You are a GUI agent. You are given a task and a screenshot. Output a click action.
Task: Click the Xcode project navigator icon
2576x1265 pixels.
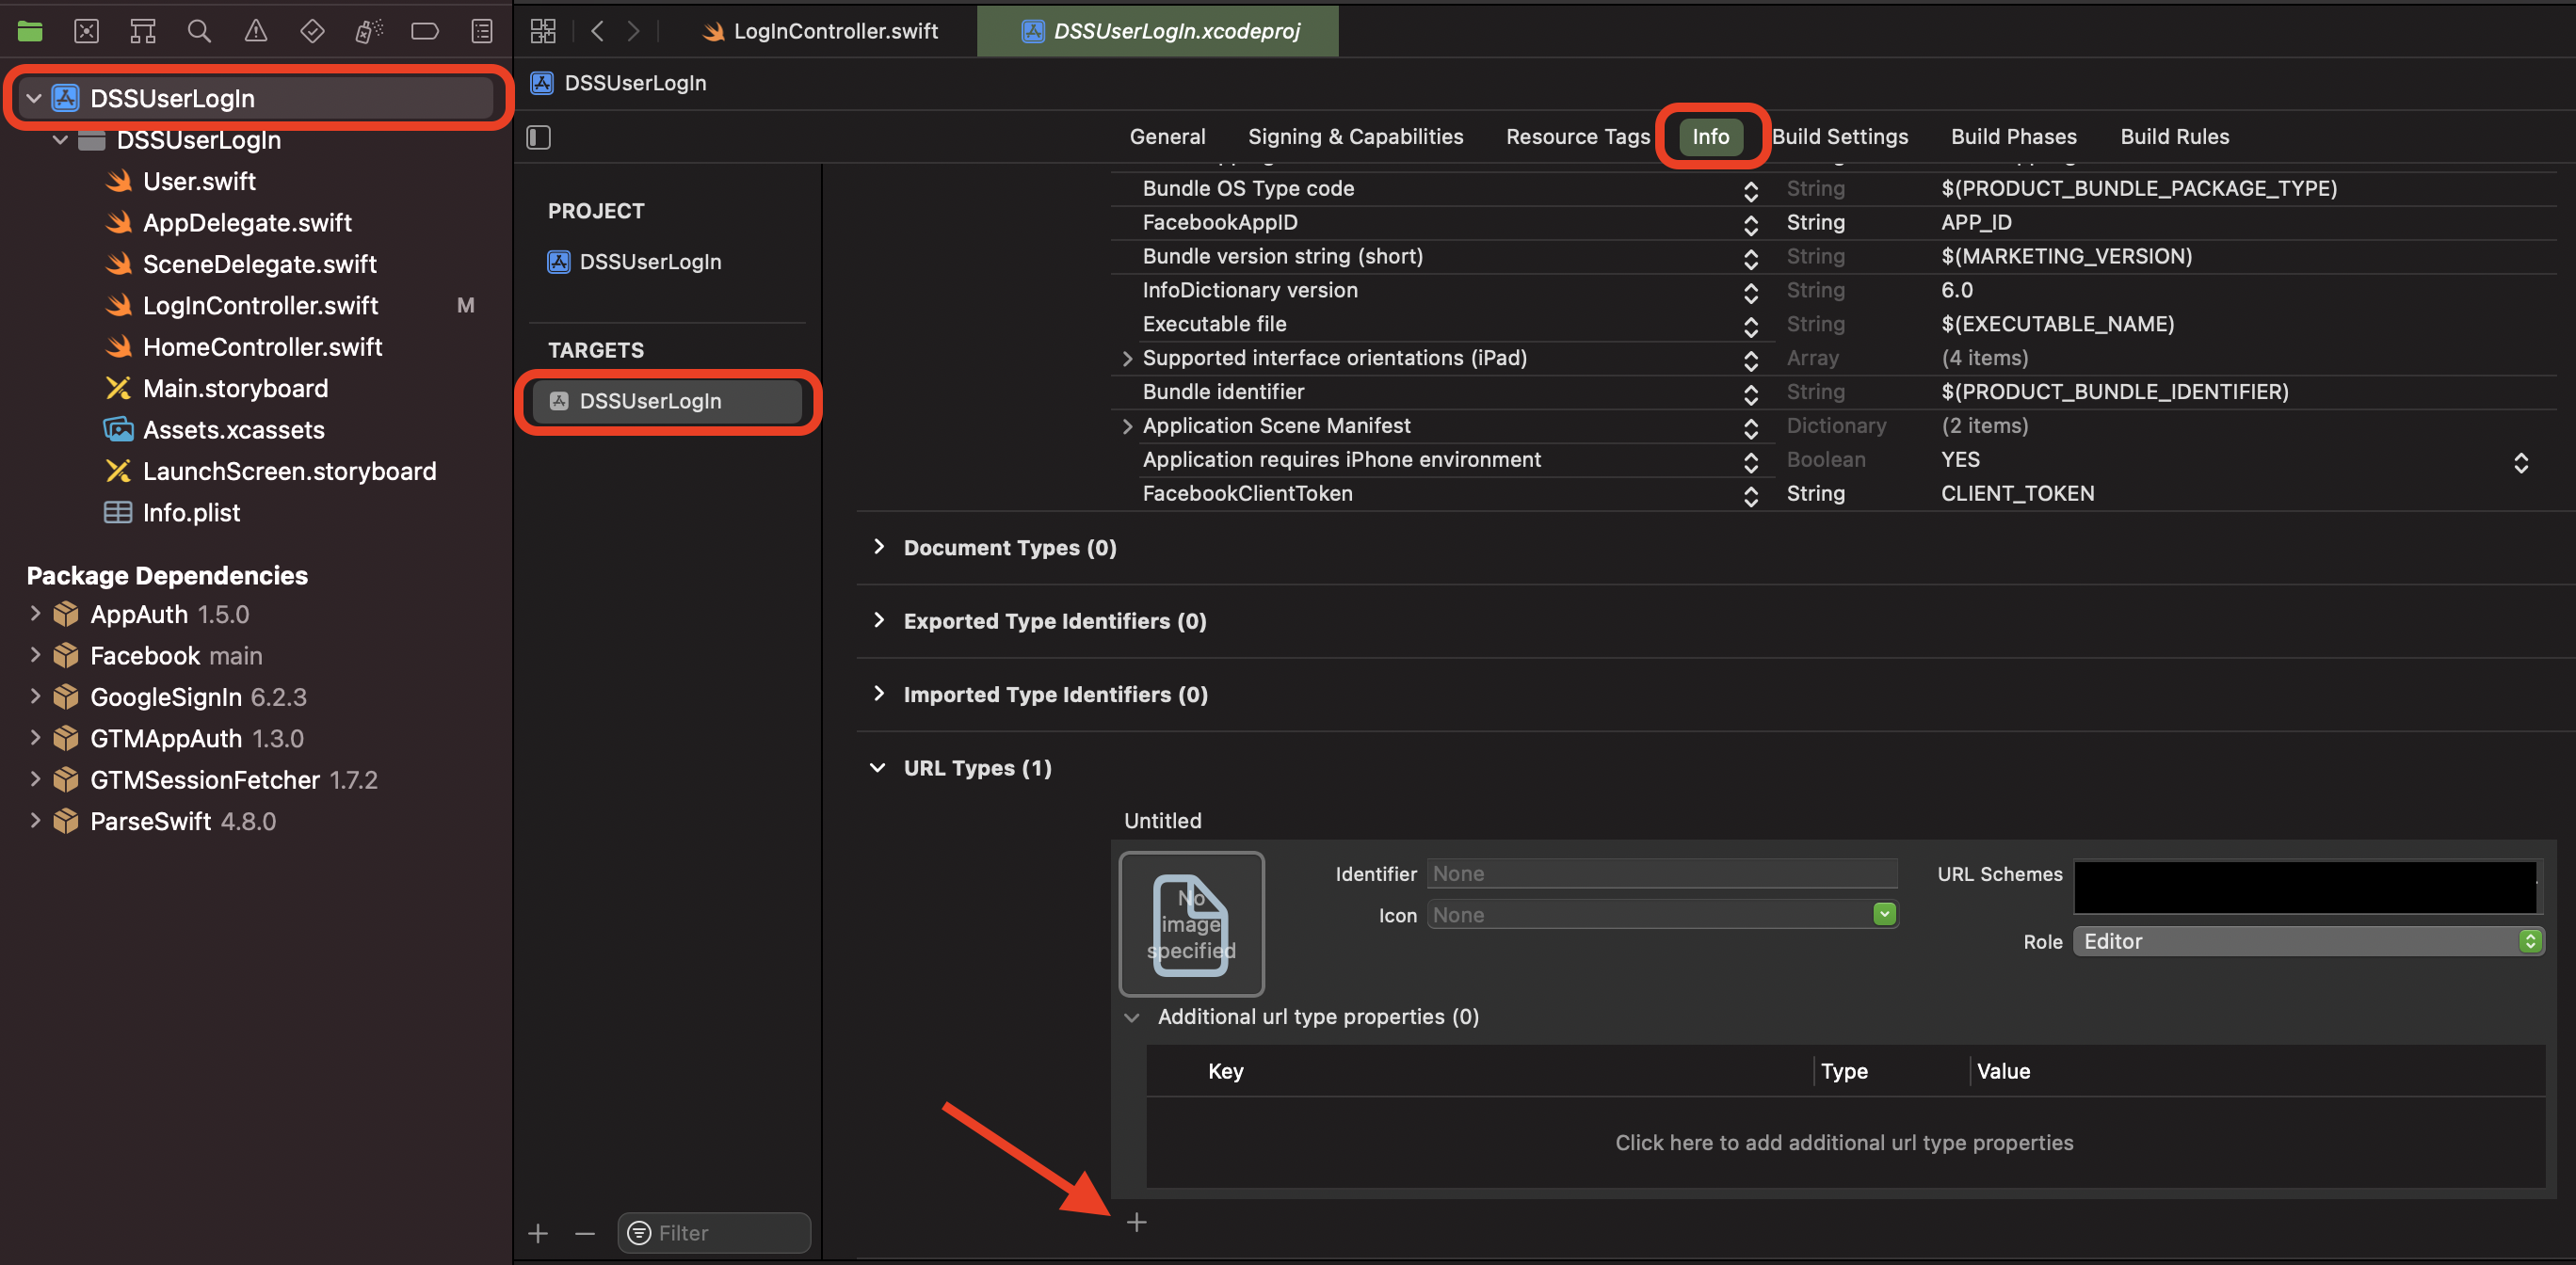[x=29, y=29]
